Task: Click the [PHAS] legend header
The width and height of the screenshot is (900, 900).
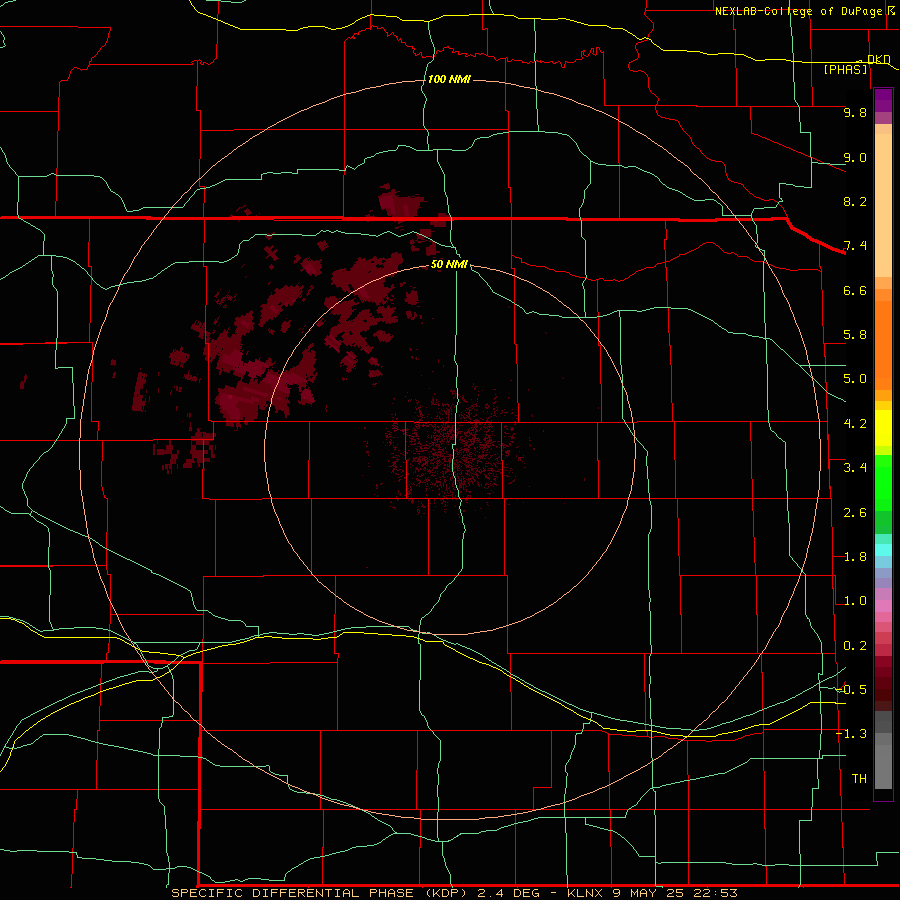Action: click(x=845, y=69)
